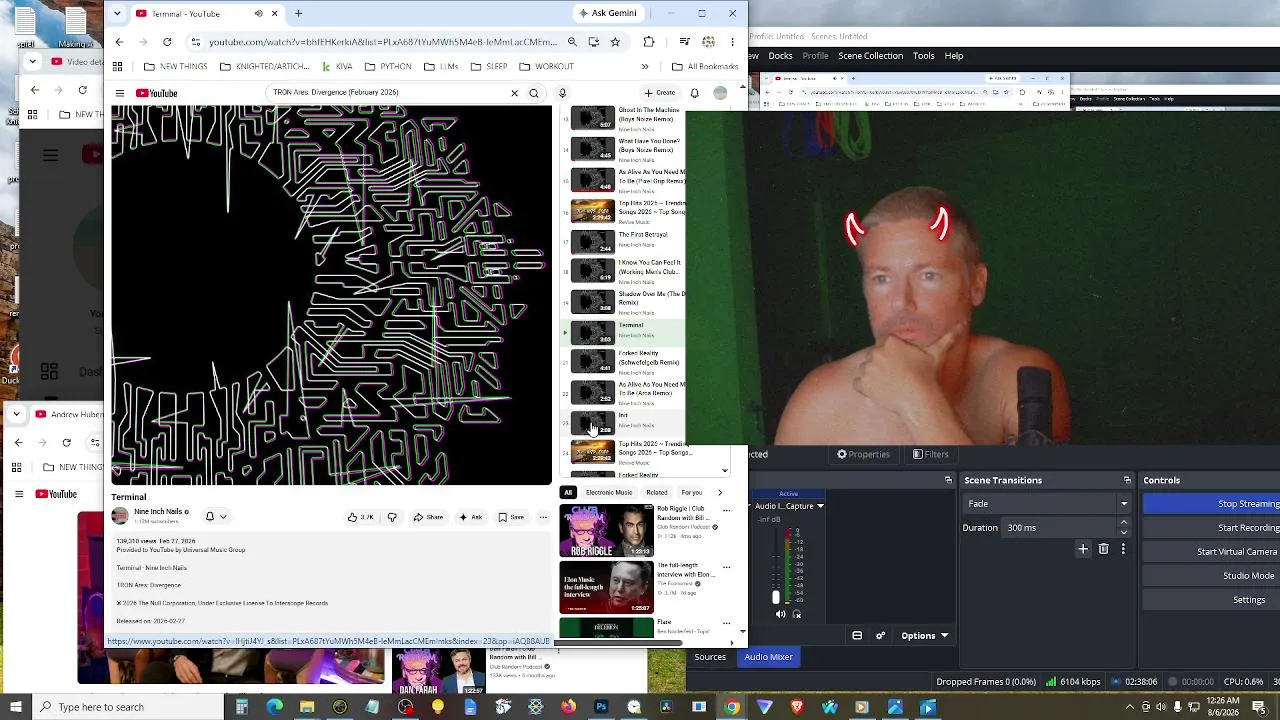Image resolution: width=1280 pixels, height=720 pixels.
Task: Select the Electronic Music filter chip
Action: click(x=609, y=492)
